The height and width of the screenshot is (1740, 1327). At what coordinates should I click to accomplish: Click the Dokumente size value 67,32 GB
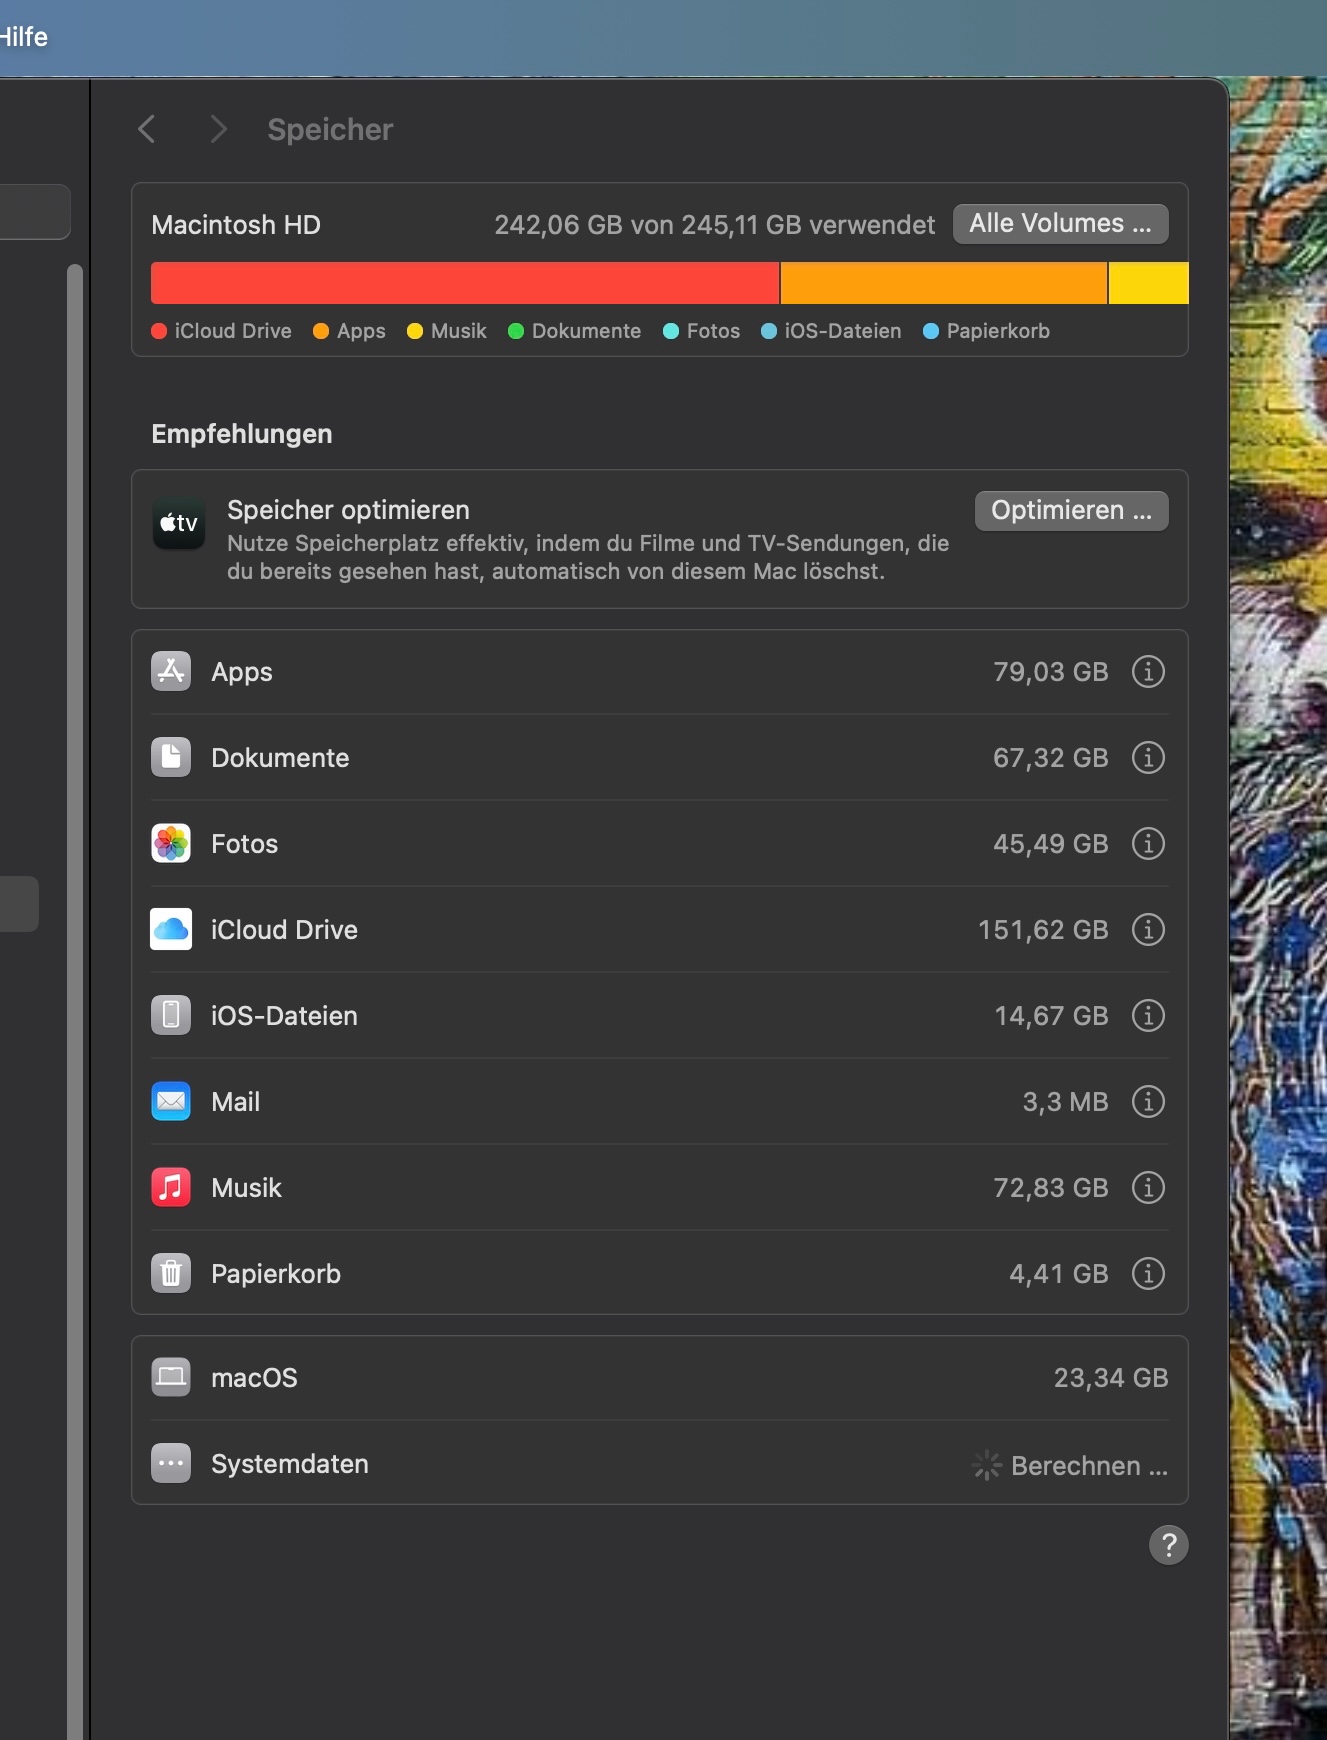1050,758
